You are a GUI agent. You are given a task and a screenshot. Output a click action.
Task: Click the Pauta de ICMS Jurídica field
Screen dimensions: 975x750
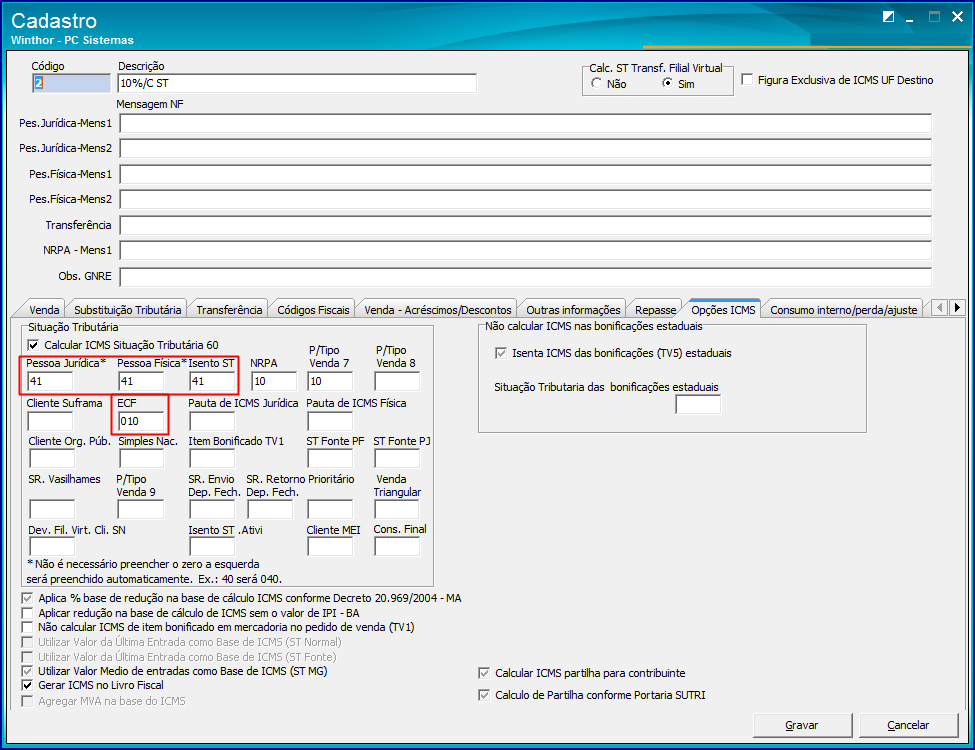point(212,421)
